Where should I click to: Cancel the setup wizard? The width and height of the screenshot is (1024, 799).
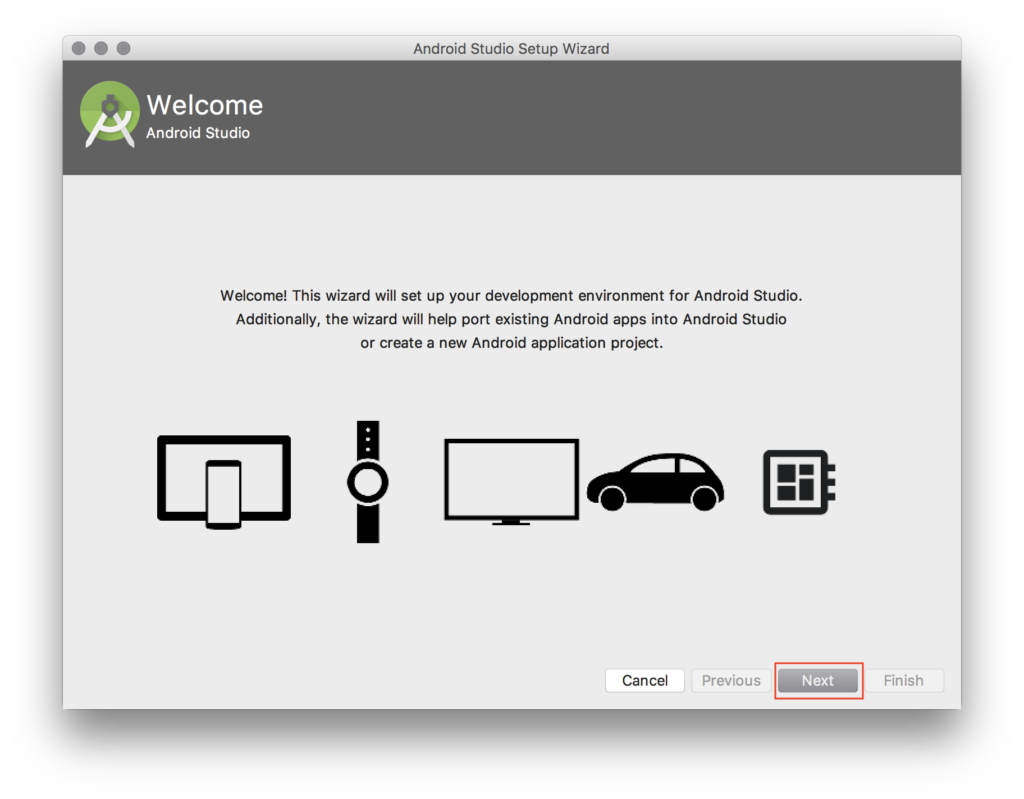[x=645, y=681]
